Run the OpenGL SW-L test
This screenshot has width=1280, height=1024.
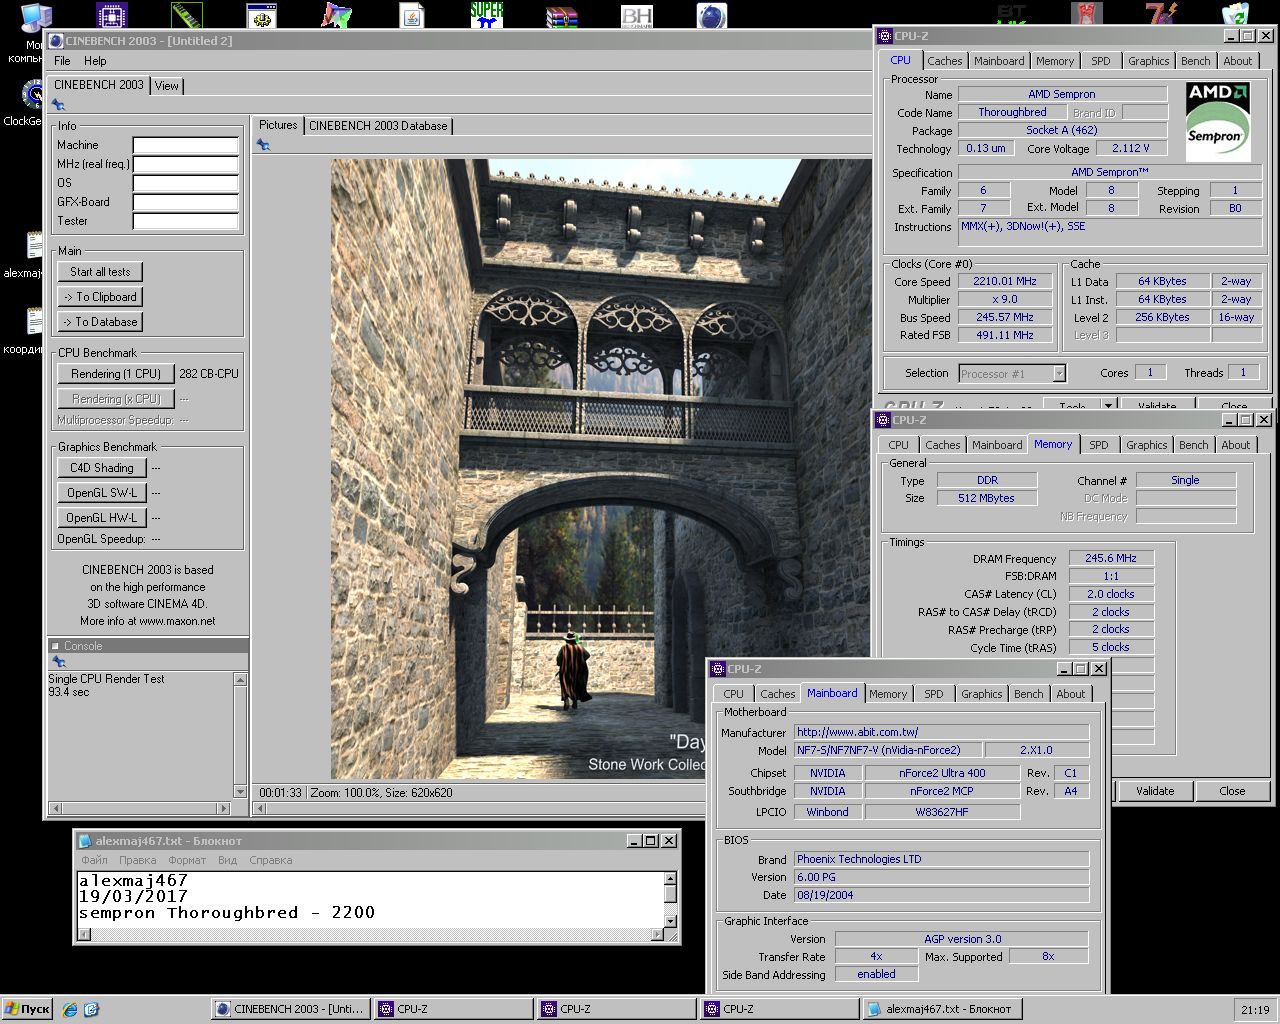click(x=102, y=493)
